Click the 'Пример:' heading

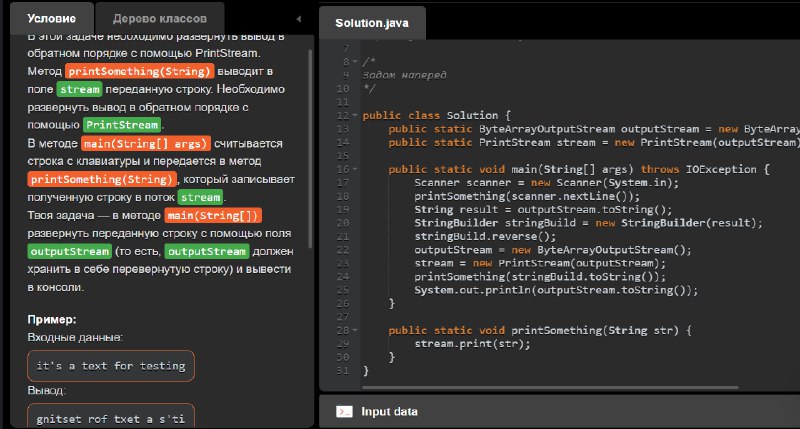coord(52,319)
